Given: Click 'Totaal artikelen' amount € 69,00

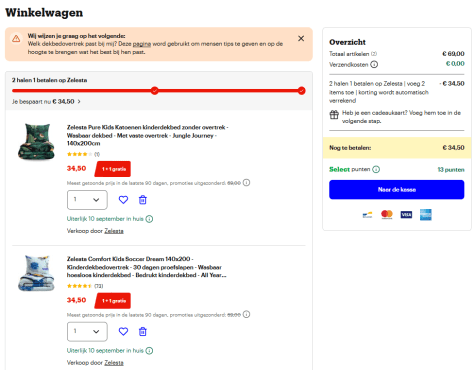Looking at the screenshot, I should [x=453, y=54].
